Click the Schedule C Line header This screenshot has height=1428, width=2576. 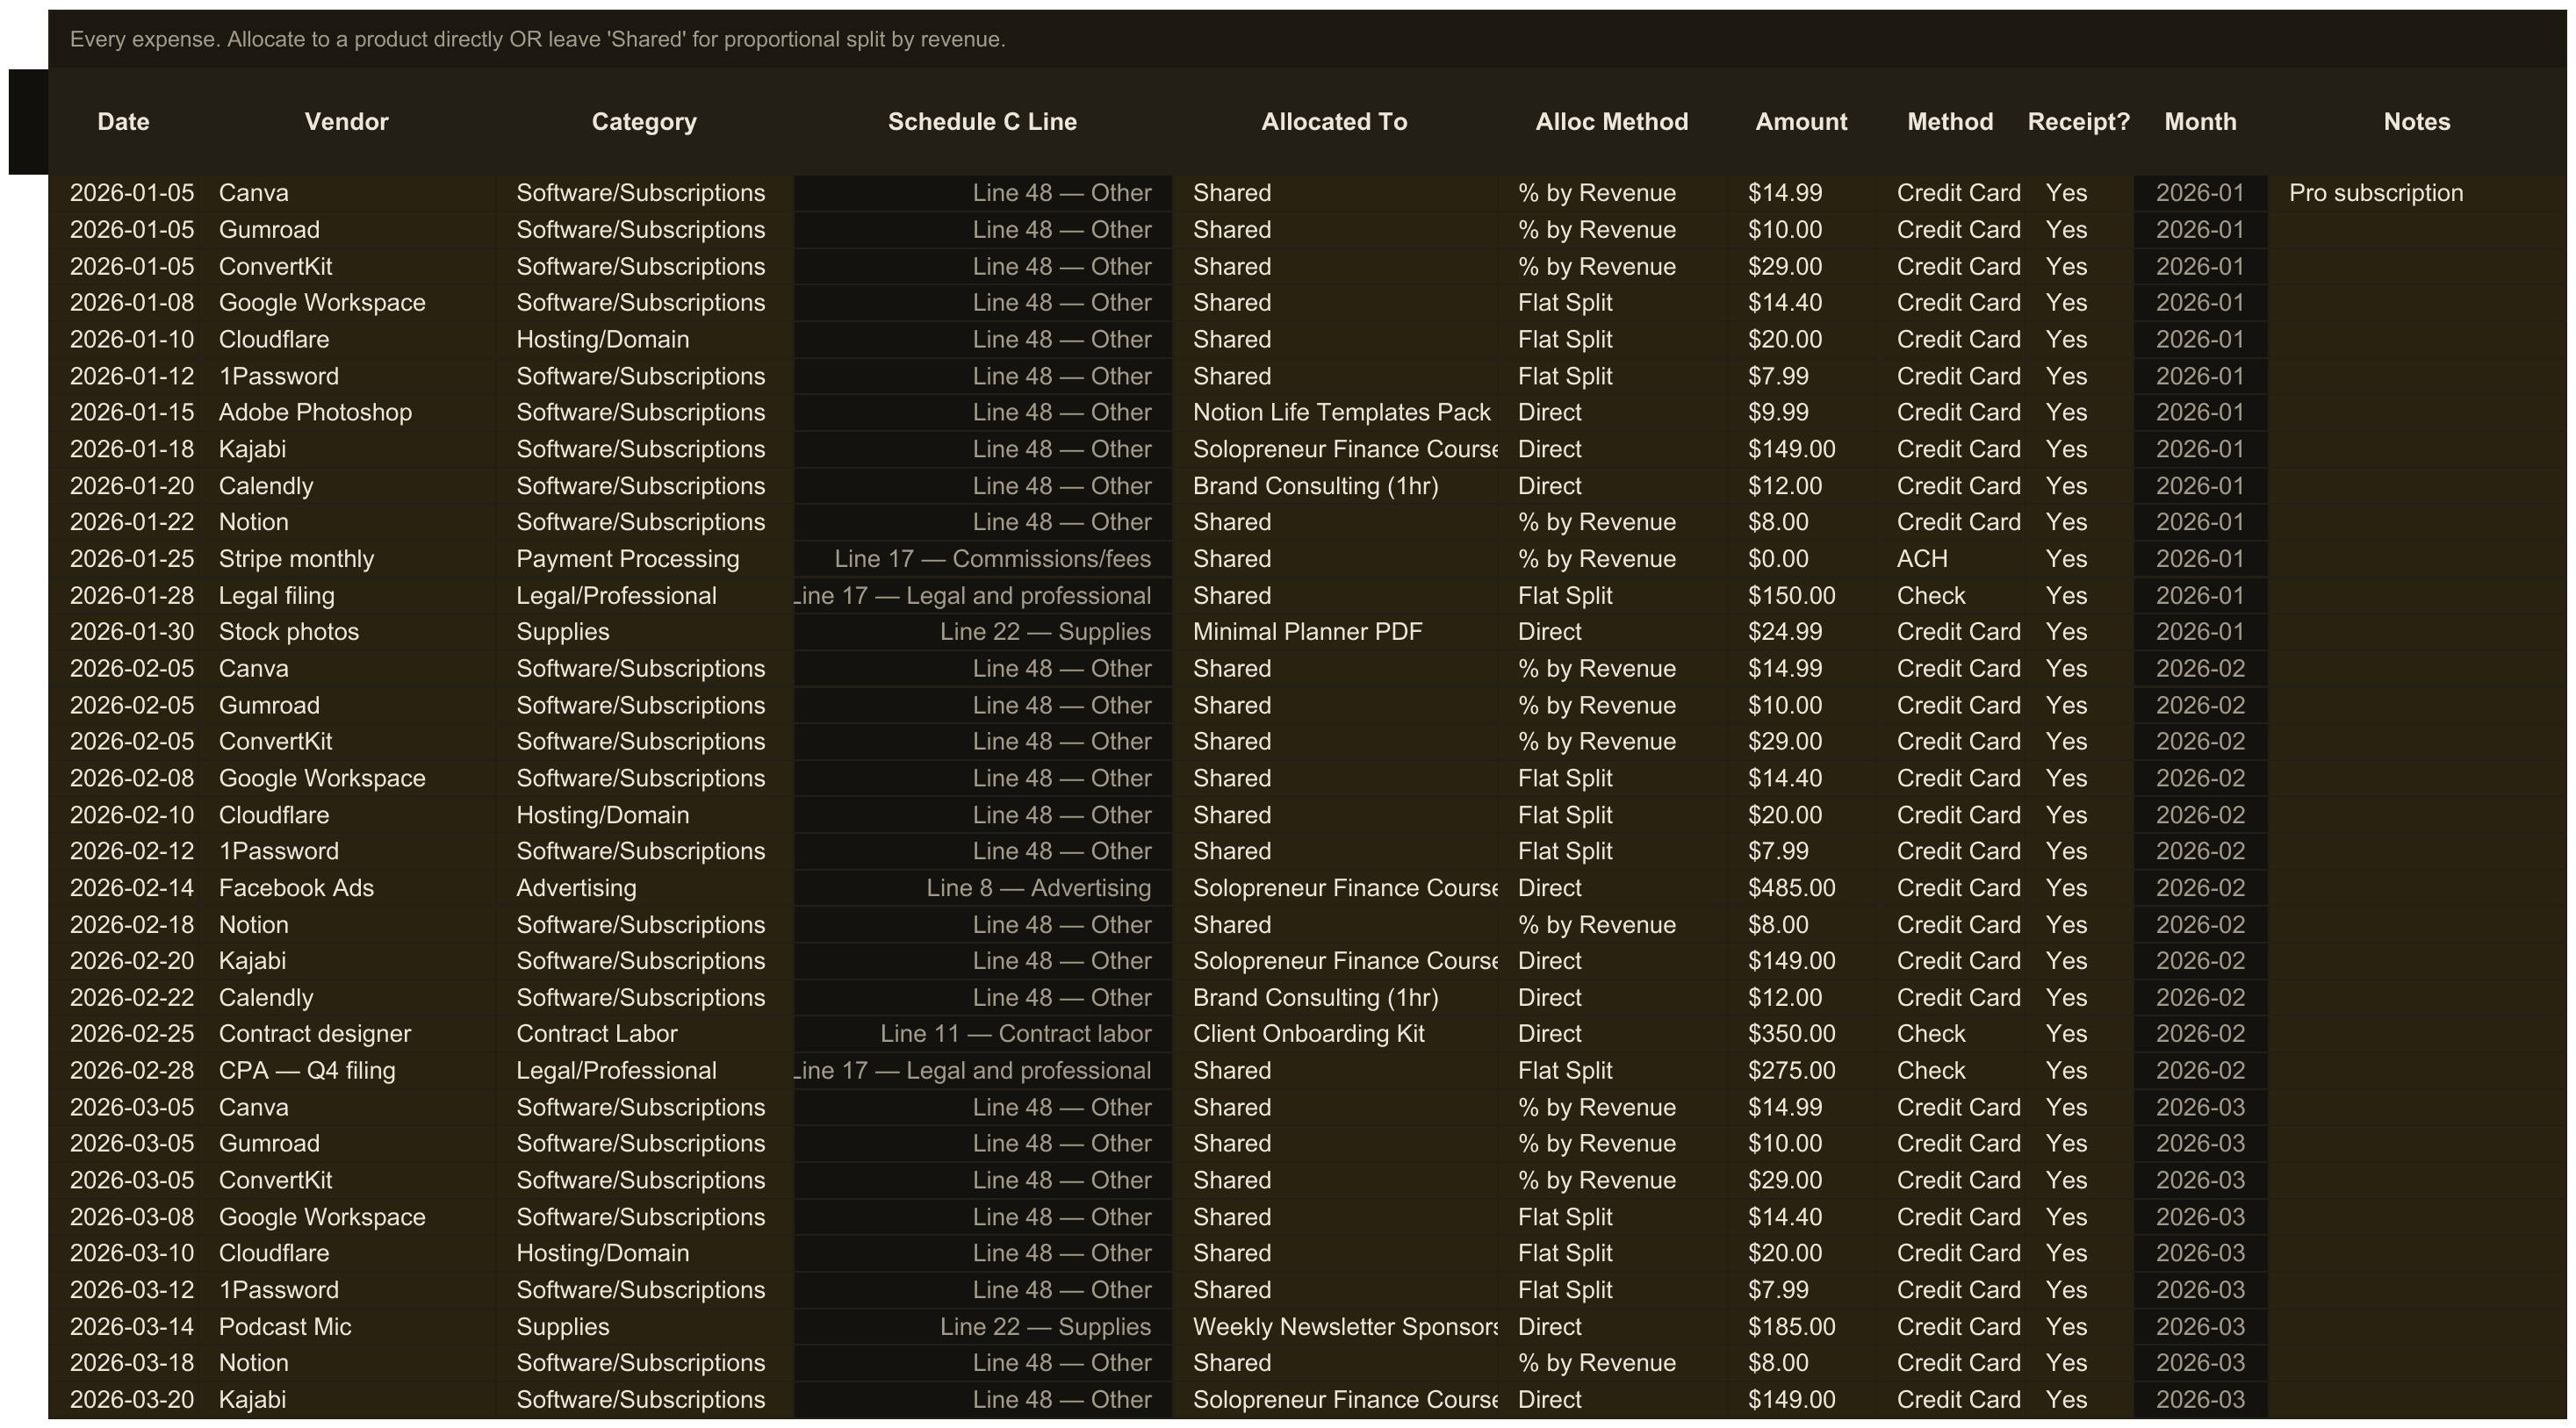tap(983, 122)
